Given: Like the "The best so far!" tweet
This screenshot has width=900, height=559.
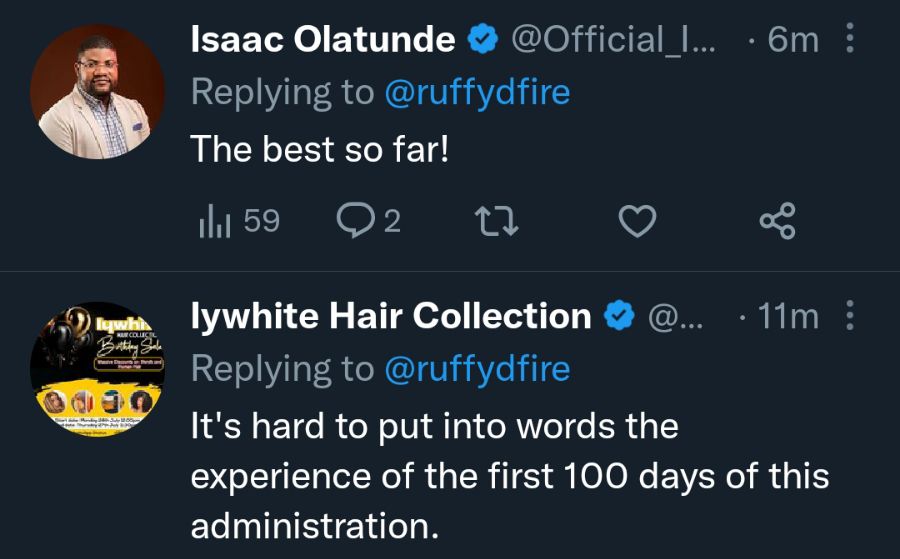Looking at the screenshot, I should click(637, 221).
